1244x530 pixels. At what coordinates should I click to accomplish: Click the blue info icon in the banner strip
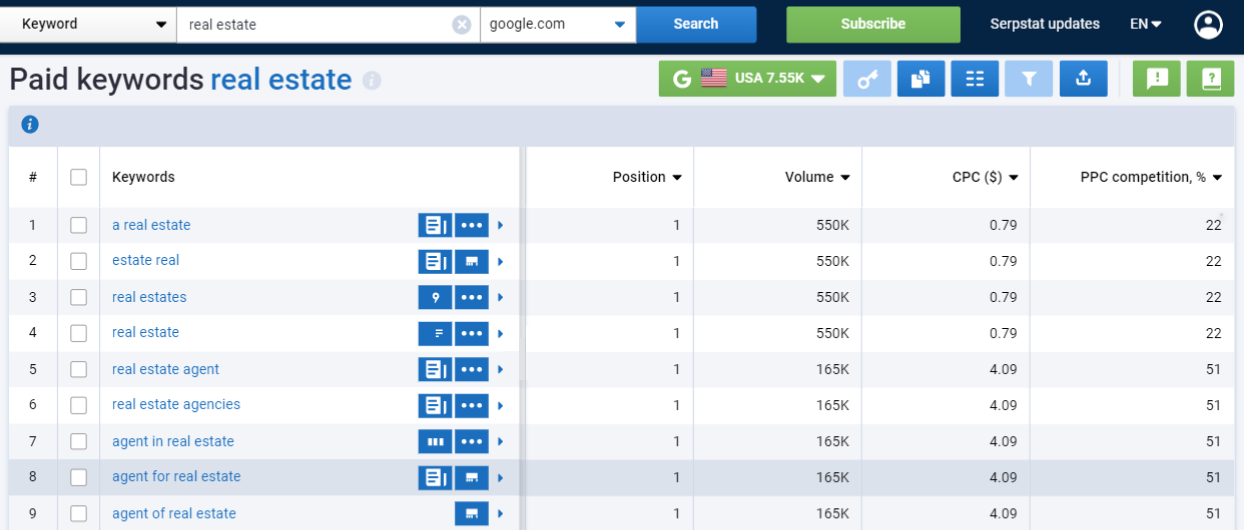point(30,125)
